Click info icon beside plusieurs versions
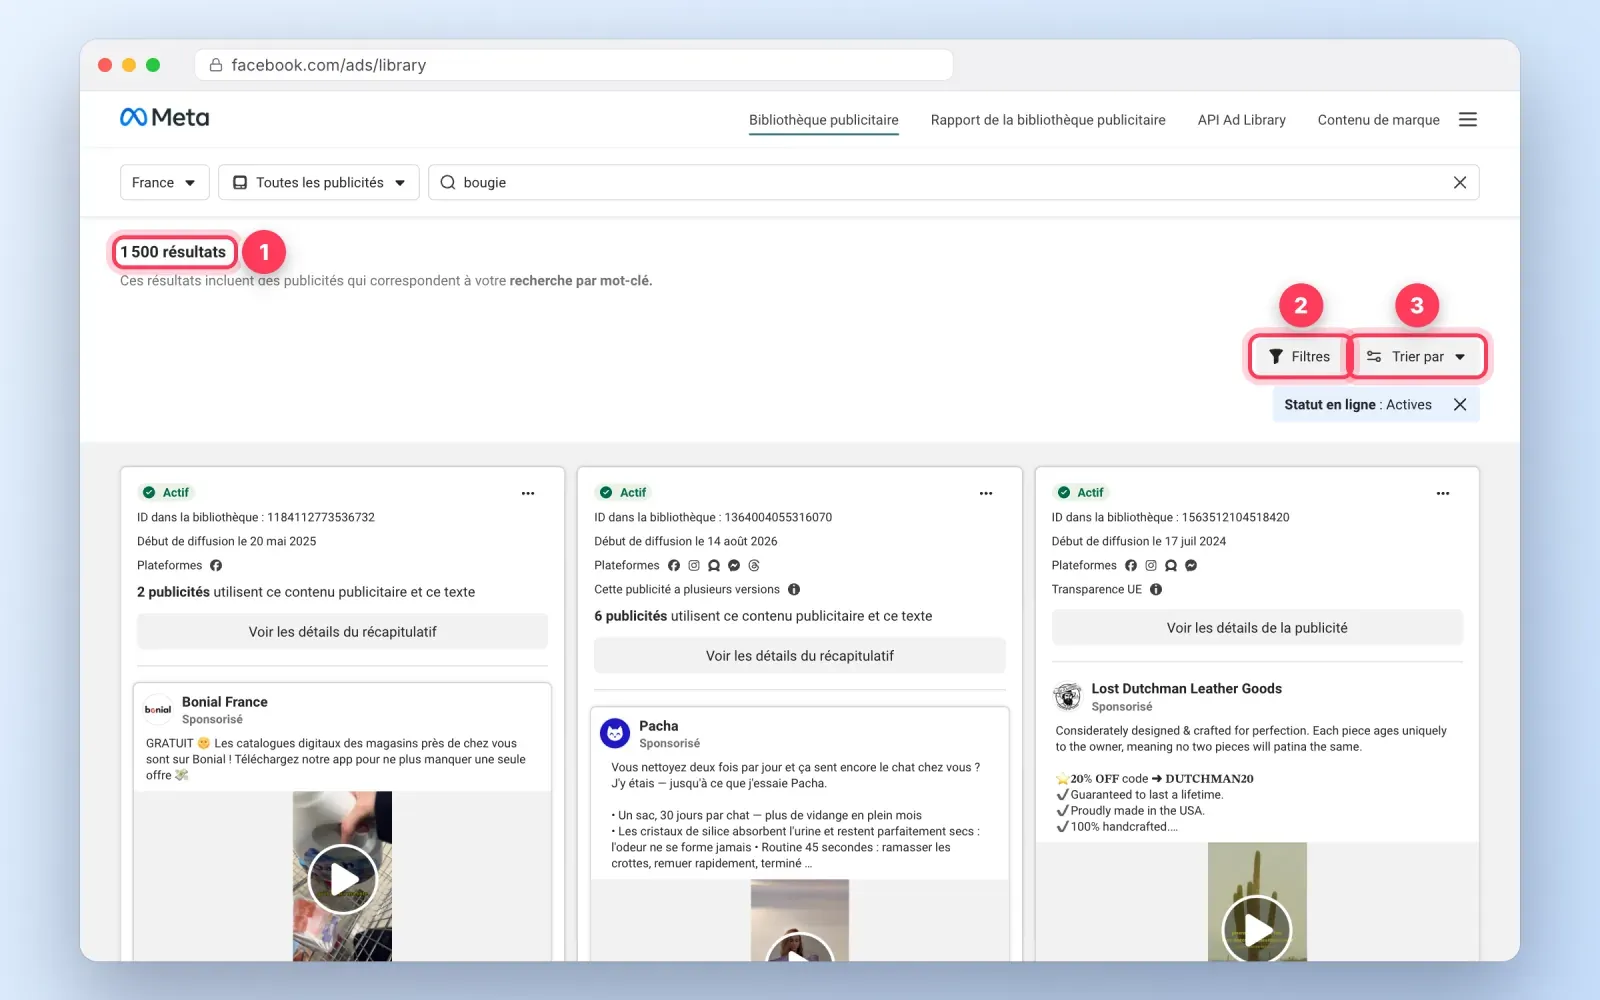This screenshot has width=1600, height=1000. click(794, 590)
